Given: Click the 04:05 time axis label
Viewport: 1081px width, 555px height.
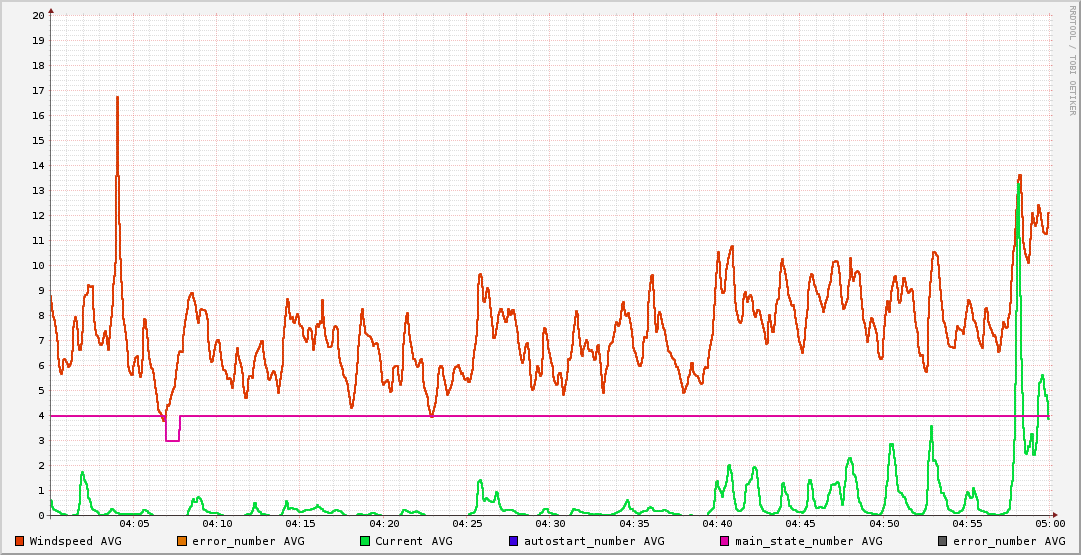Looking at the screenshot, I should [134, 523].
